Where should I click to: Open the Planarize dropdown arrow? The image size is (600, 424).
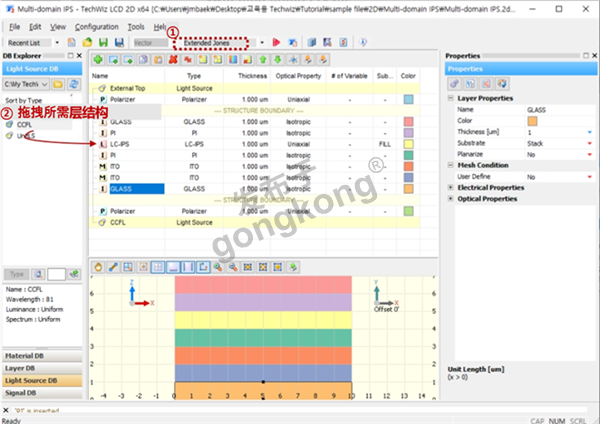pos(590,155)
